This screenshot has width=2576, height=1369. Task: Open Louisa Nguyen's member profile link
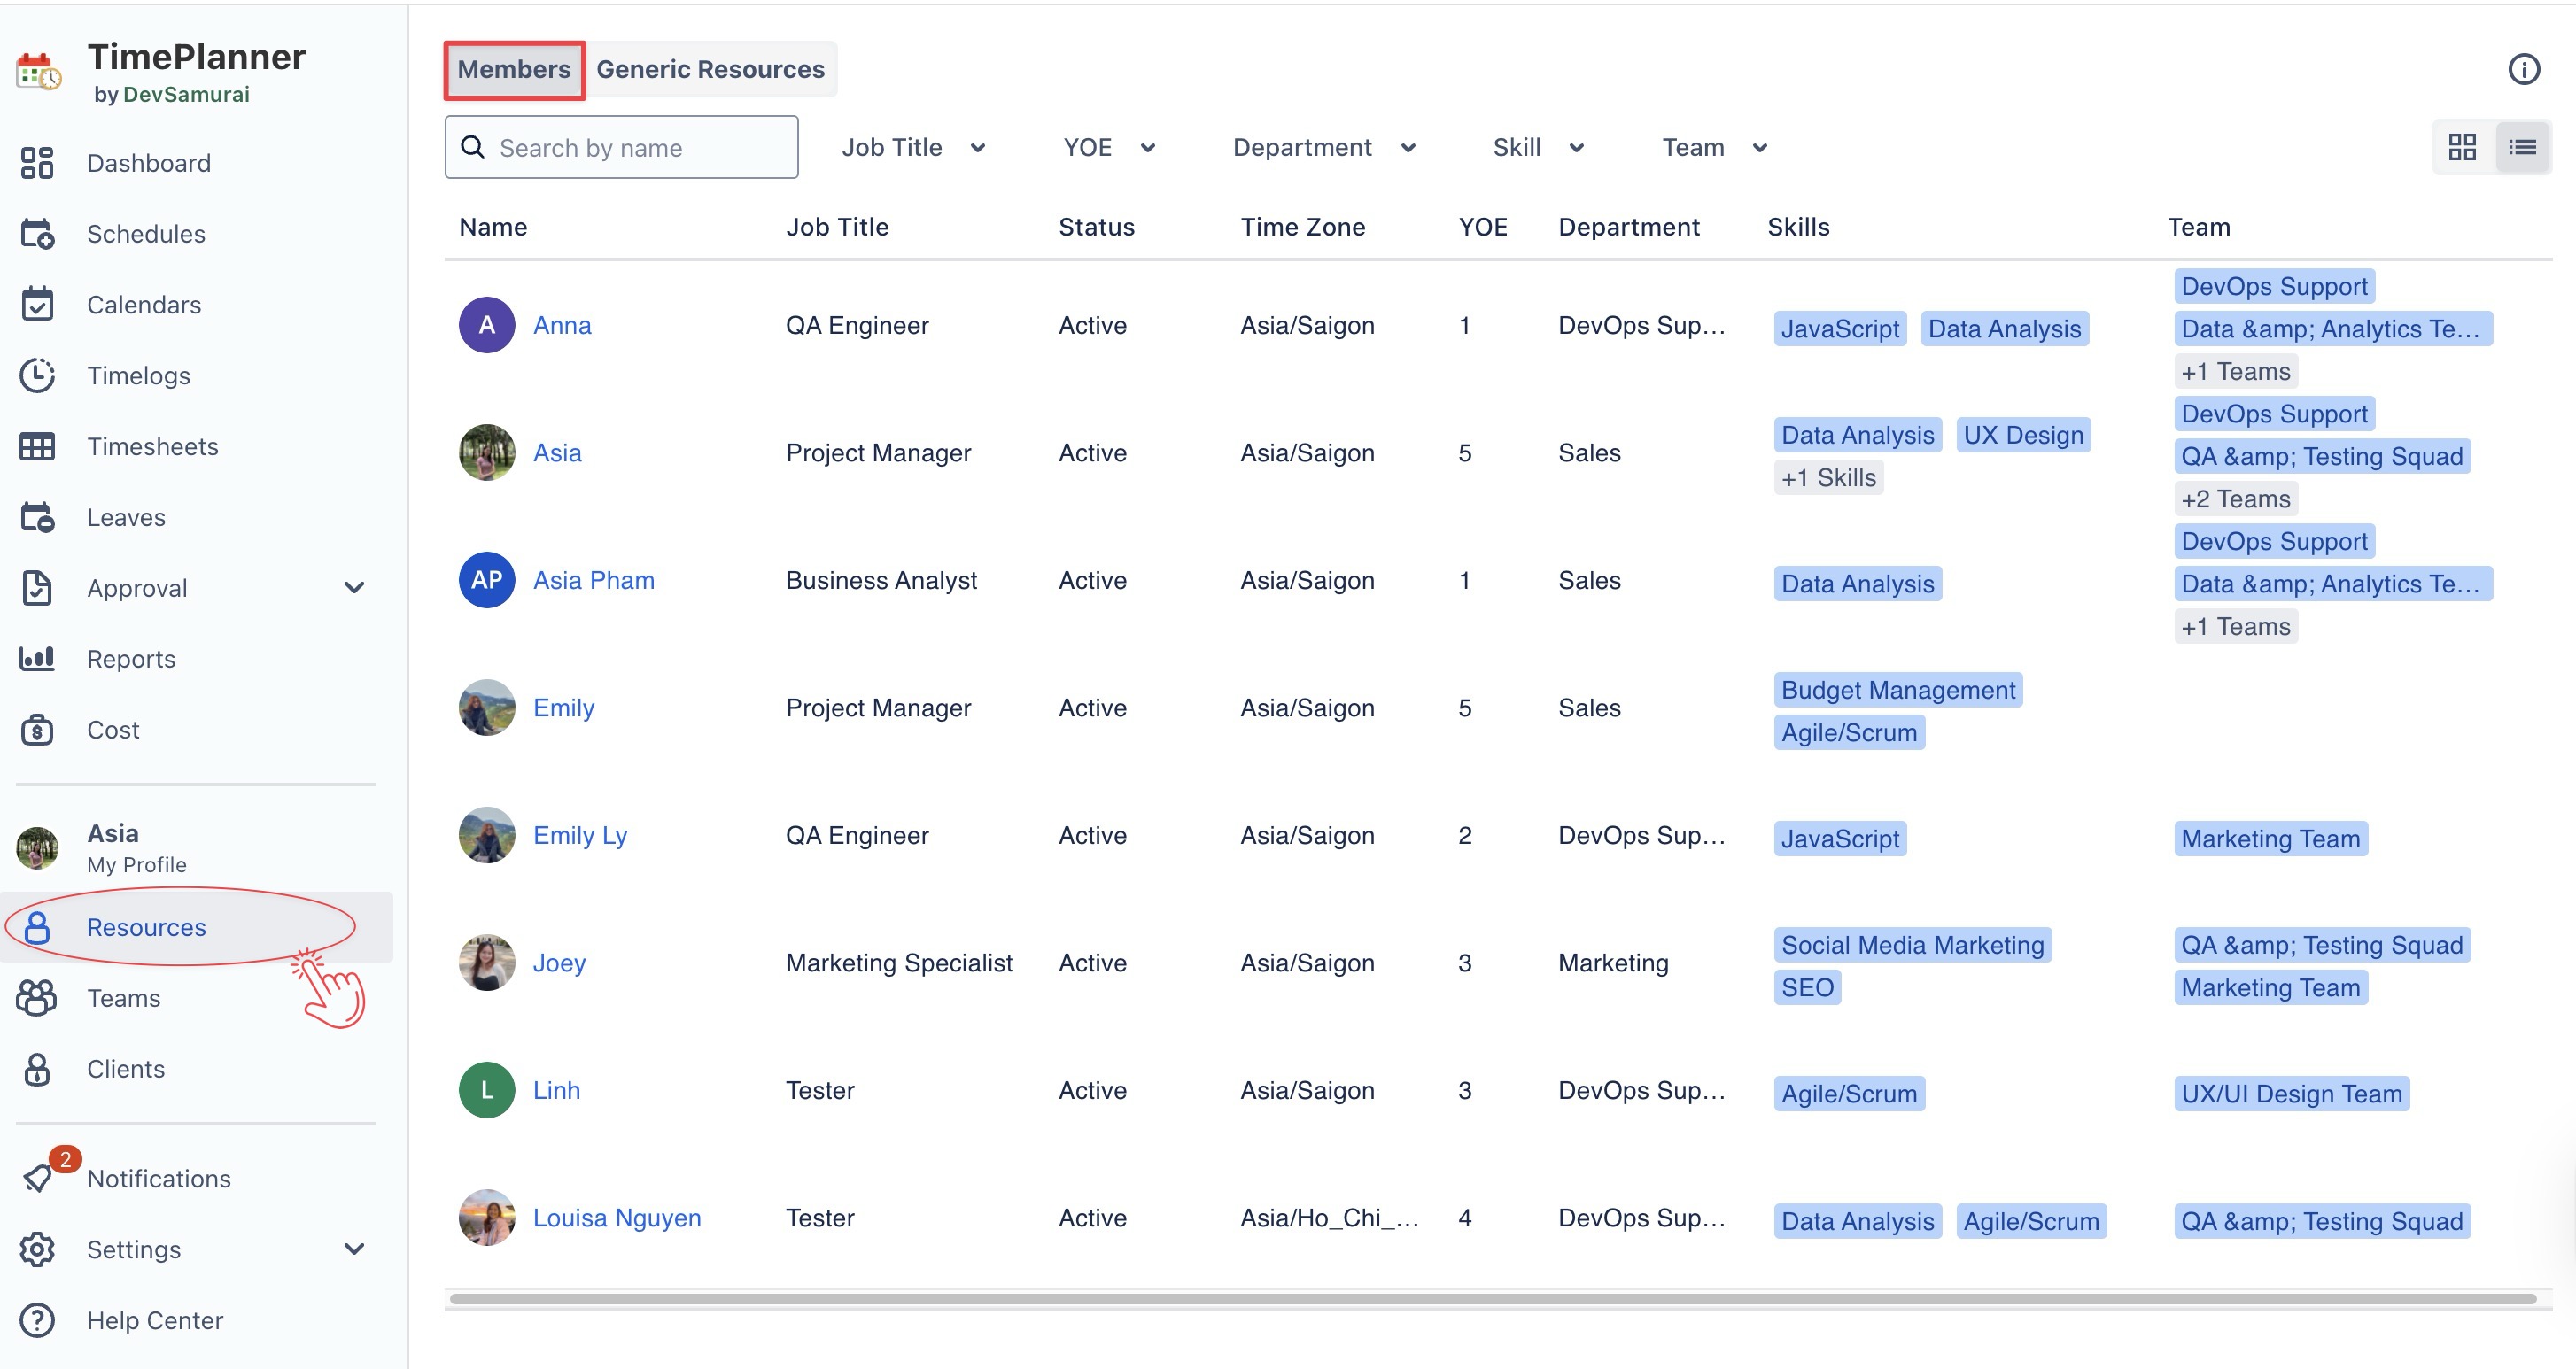(616, 1218)
